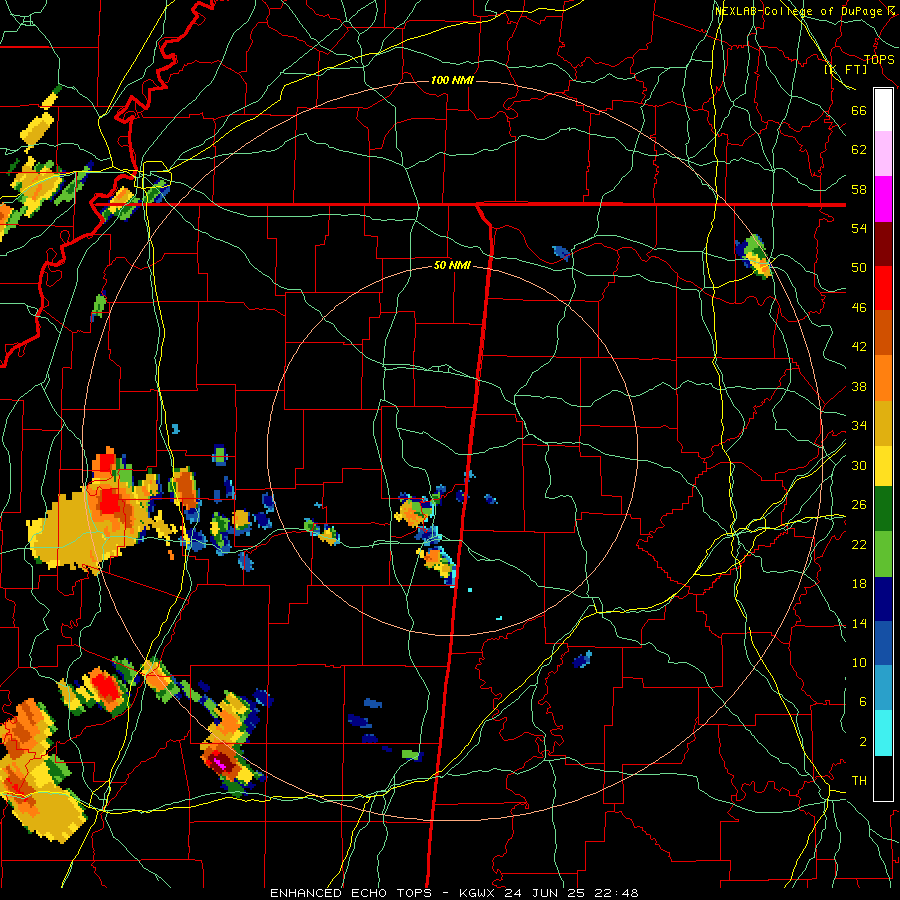Click the cyan swatch near the scale bottom
The width and height of the screenshot is (900, 900).
point(883,733)
